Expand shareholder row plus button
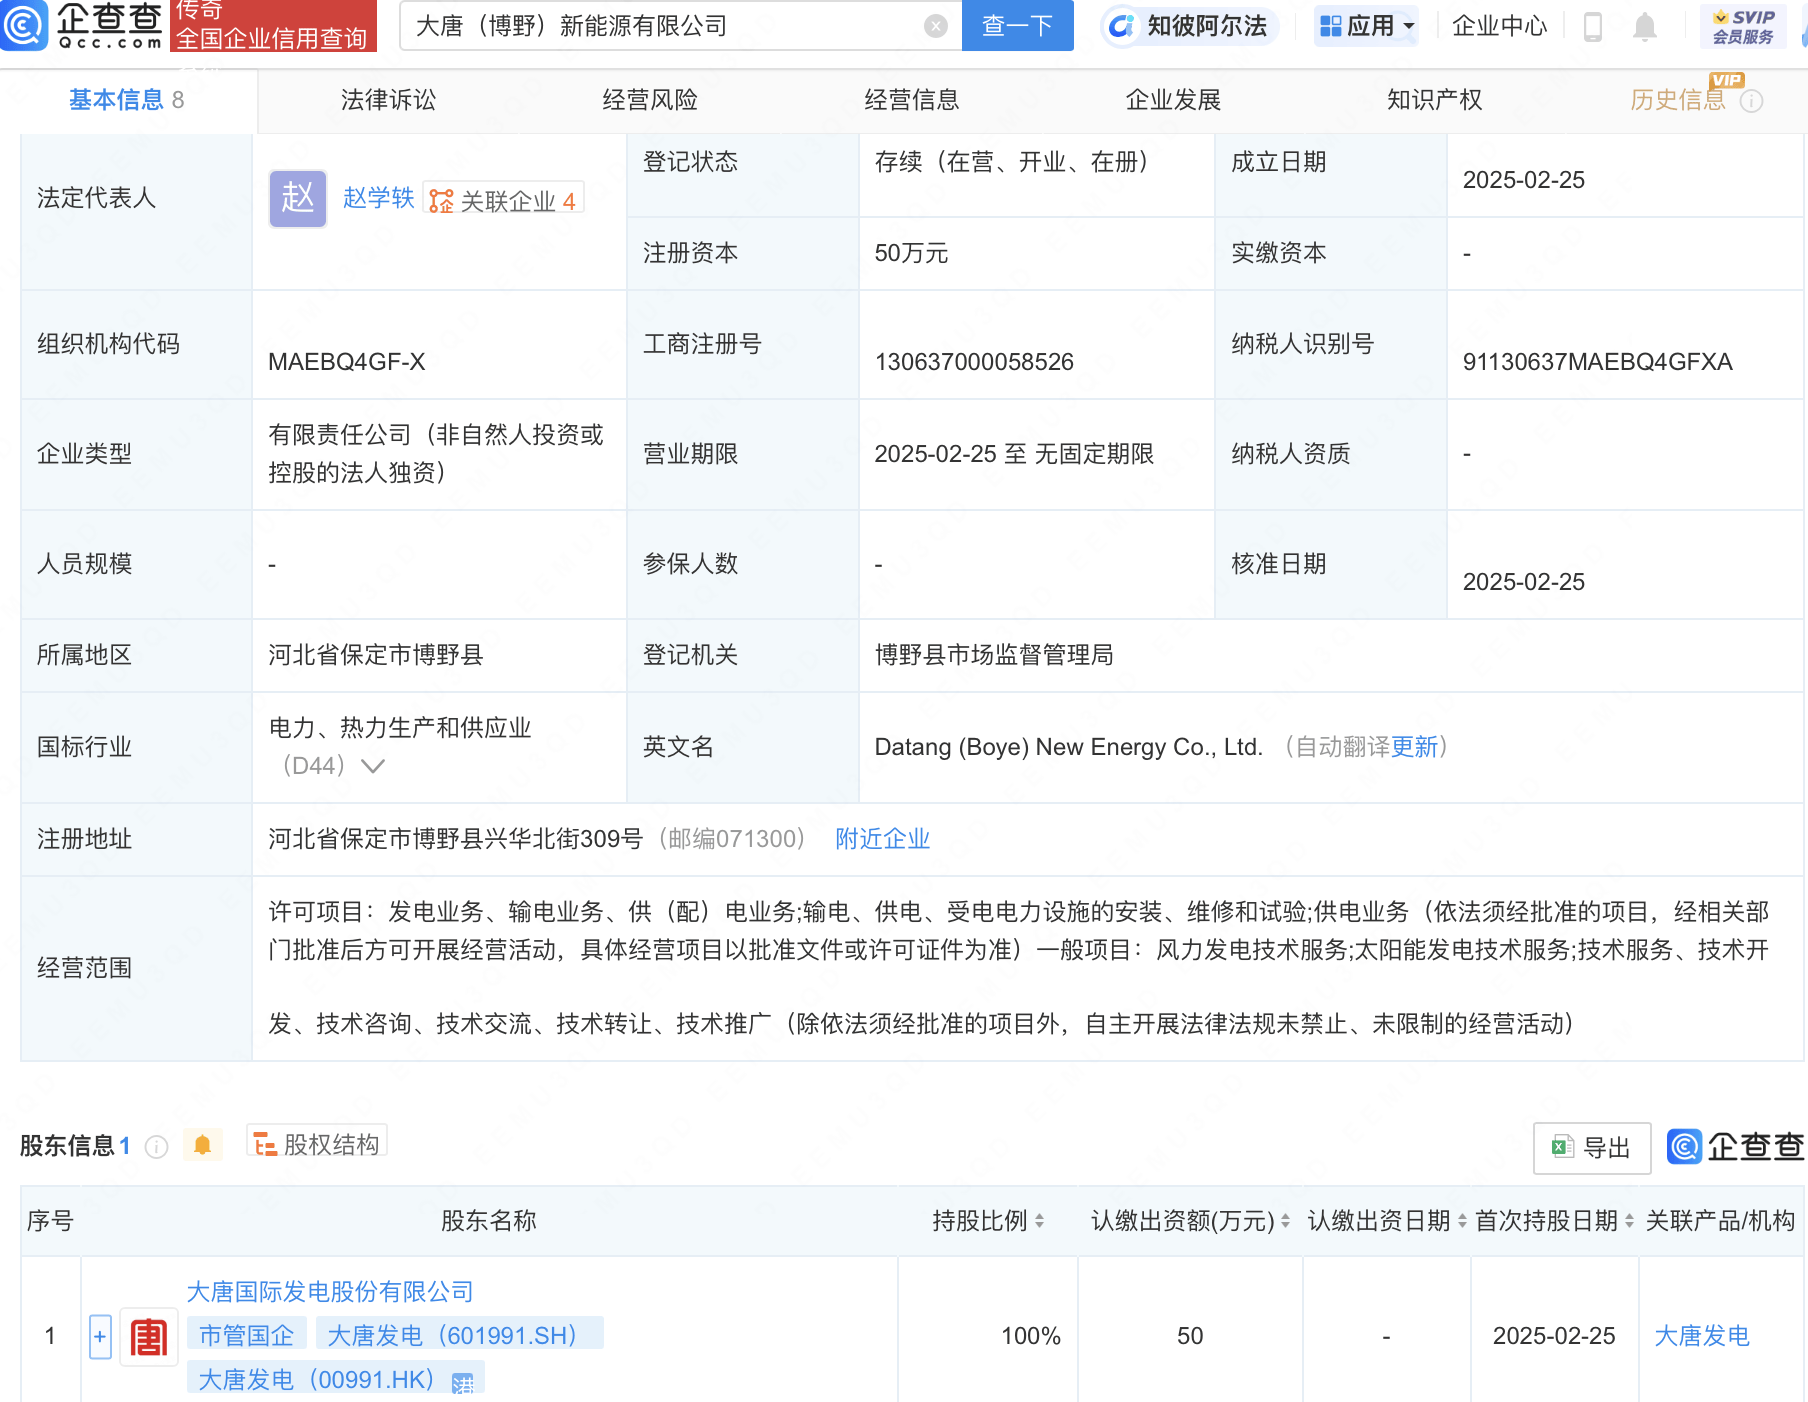The width and height of the screenshot is (1808, 1402). (100, 1337)
